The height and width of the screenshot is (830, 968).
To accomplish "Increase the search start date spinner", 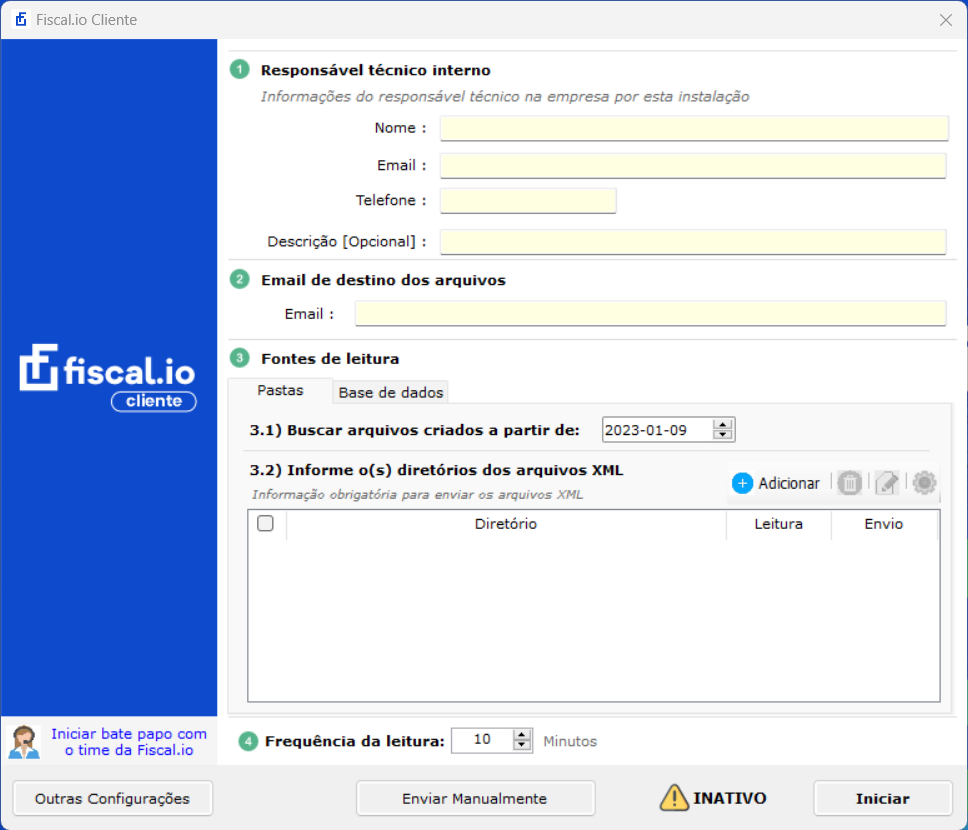I will 722,424.
